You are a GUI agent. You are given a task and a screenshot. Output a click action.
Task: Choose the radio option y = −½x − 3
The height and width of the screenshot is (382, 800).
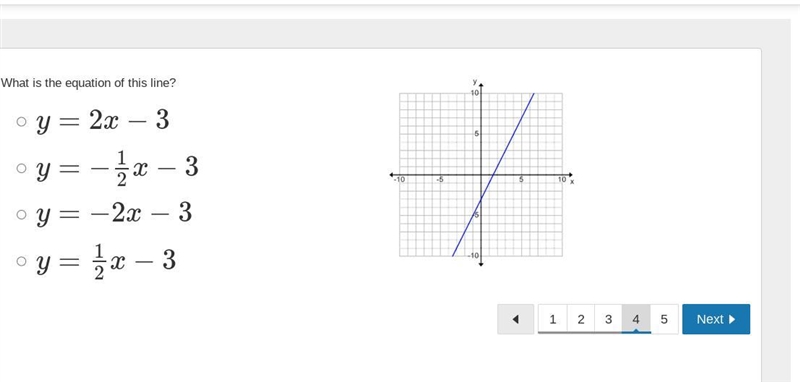pyautogui.click(x=21, y=168)
